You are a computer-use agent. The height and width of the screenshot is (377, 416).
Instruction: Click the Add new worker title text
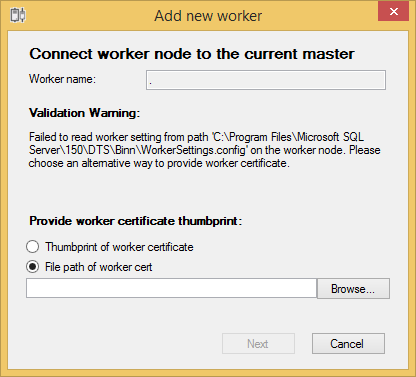pyautogui.click(x=208, y=16)
